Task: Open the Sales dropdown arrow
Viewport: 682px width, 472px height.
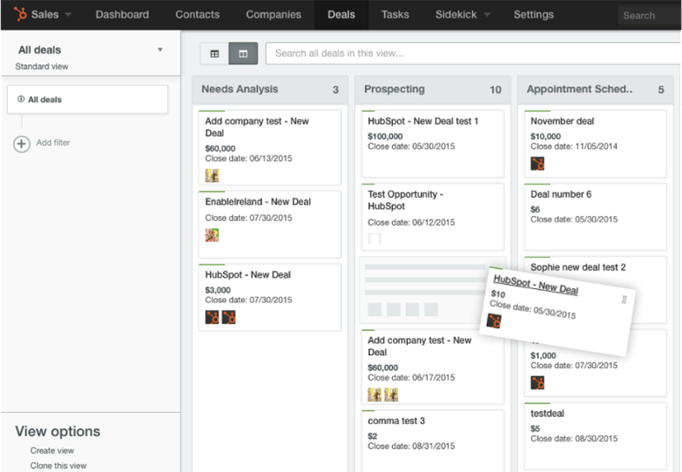Action: (x=68, y=14)
